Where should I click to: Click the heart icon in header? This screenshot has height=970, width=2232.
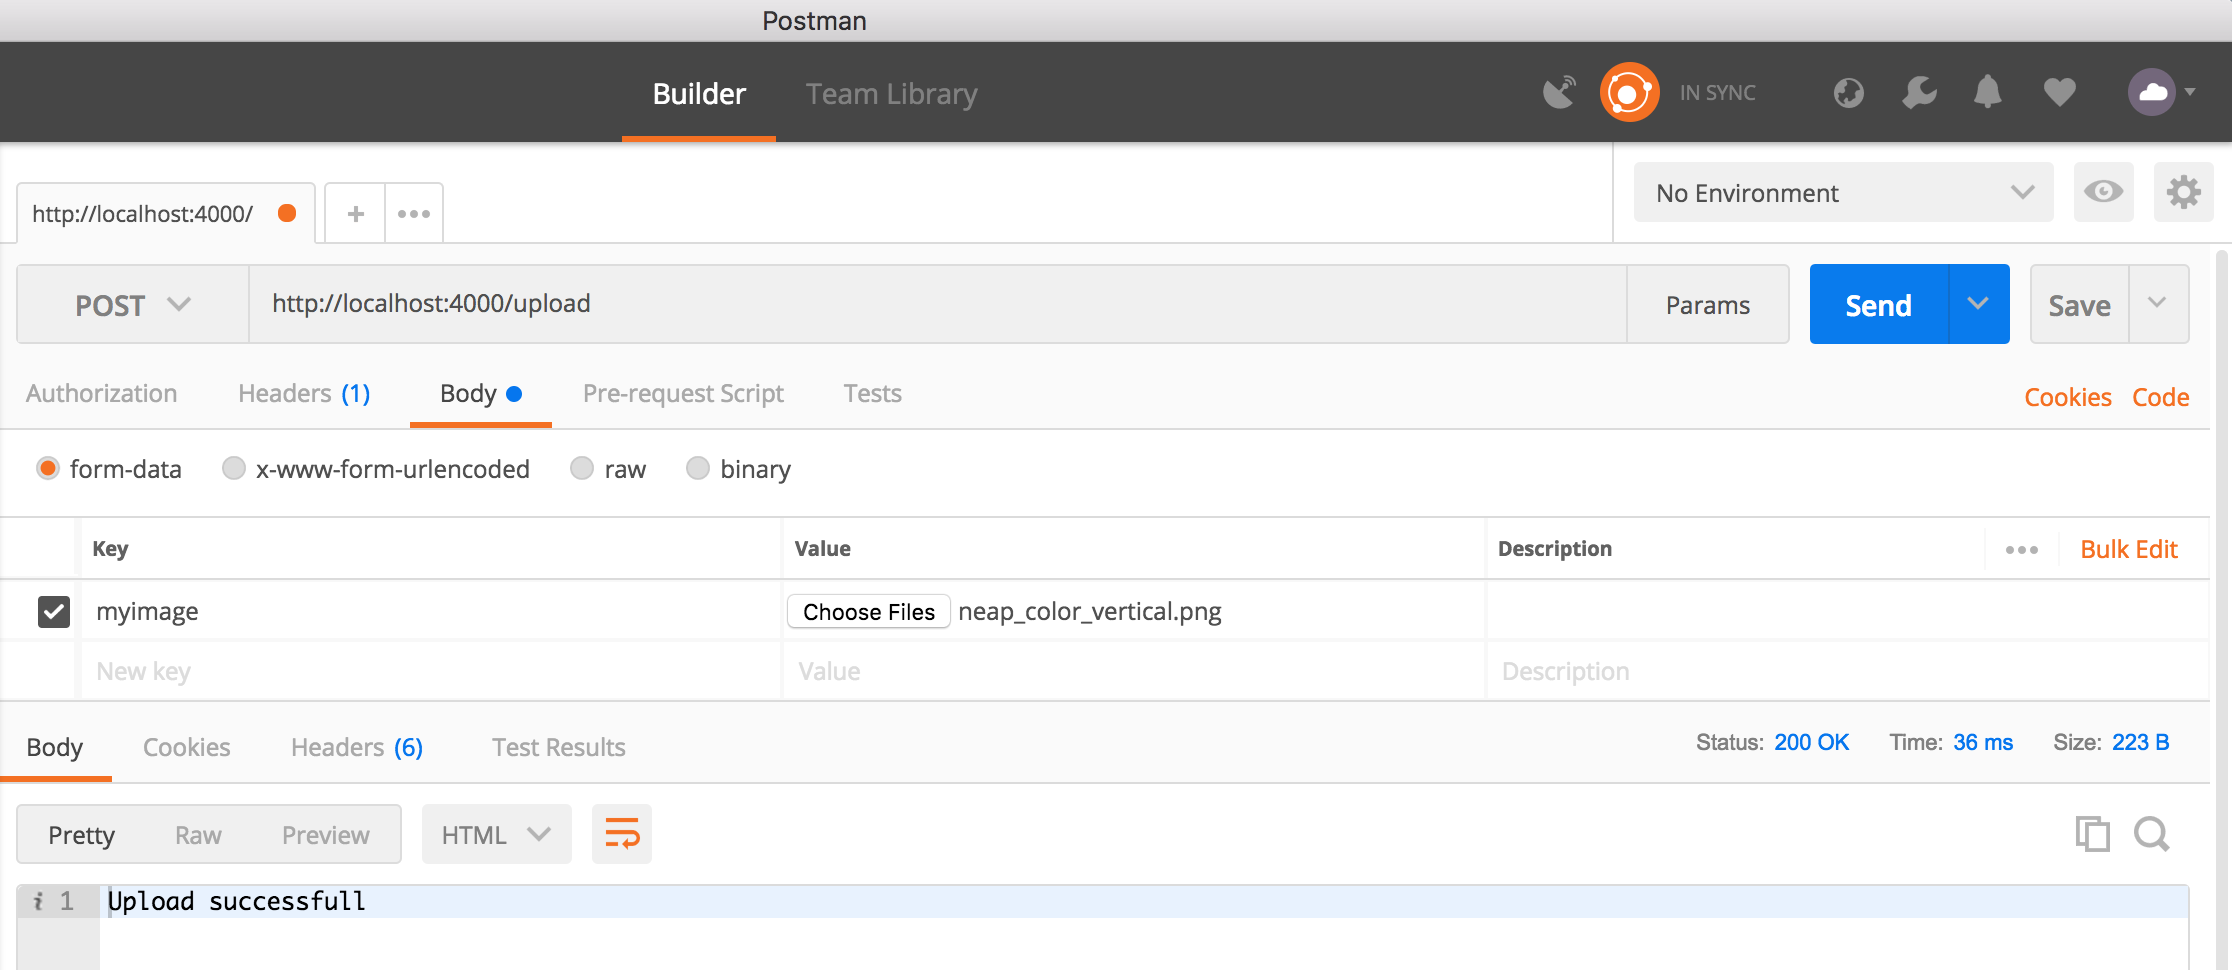[2059, 93]
